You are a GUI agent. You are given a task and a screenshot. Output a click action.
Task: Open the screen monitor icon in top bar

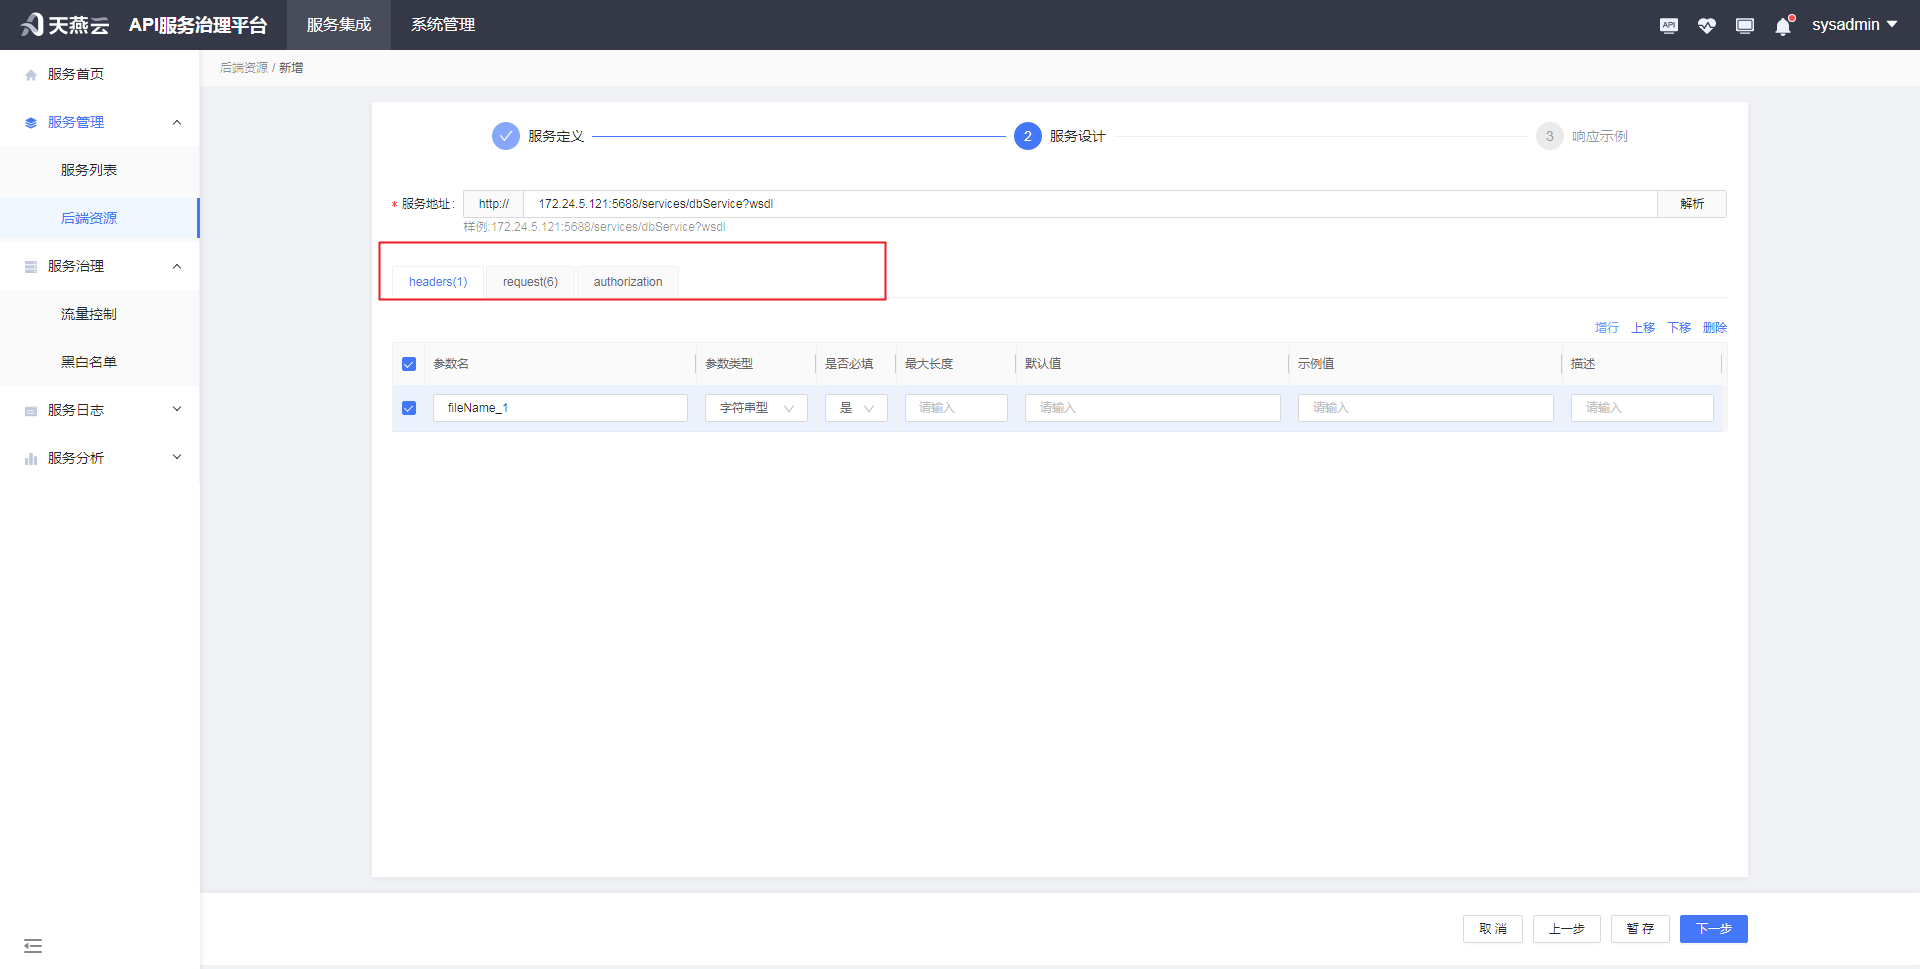(x=1745, y=25)
